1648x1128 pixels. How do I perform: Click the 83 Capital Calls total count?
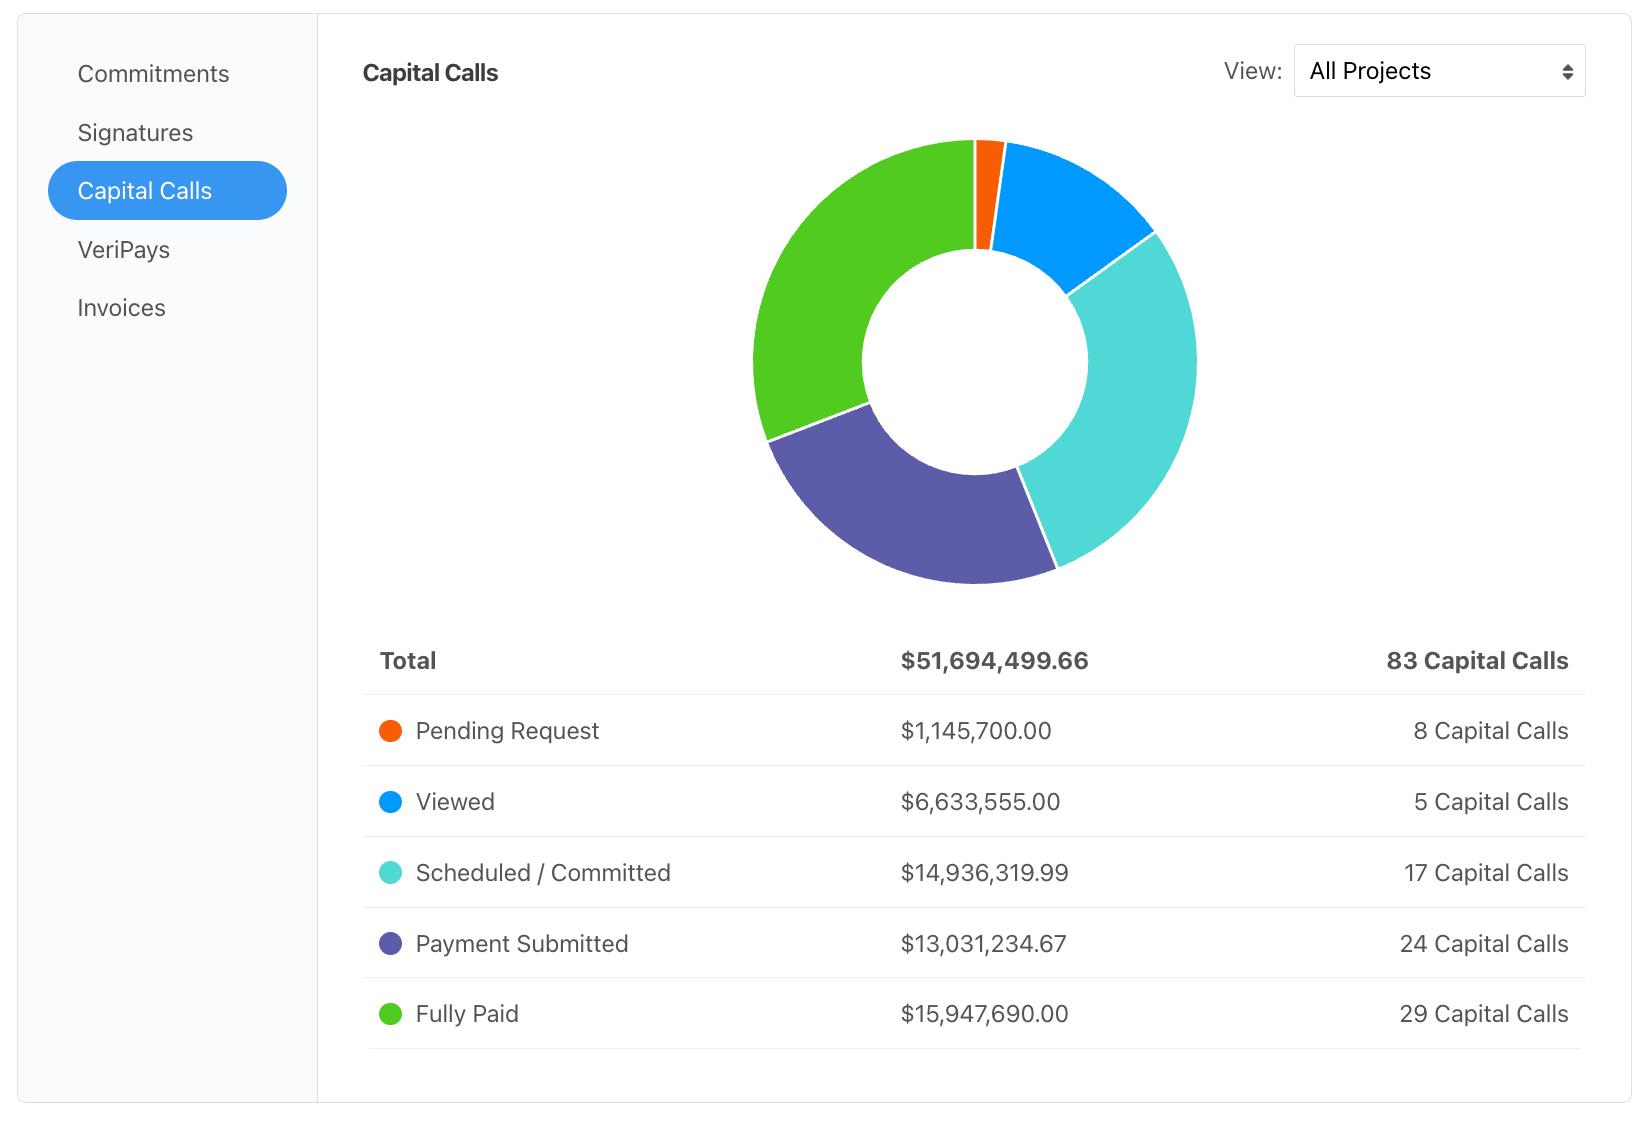[1476, 660]
